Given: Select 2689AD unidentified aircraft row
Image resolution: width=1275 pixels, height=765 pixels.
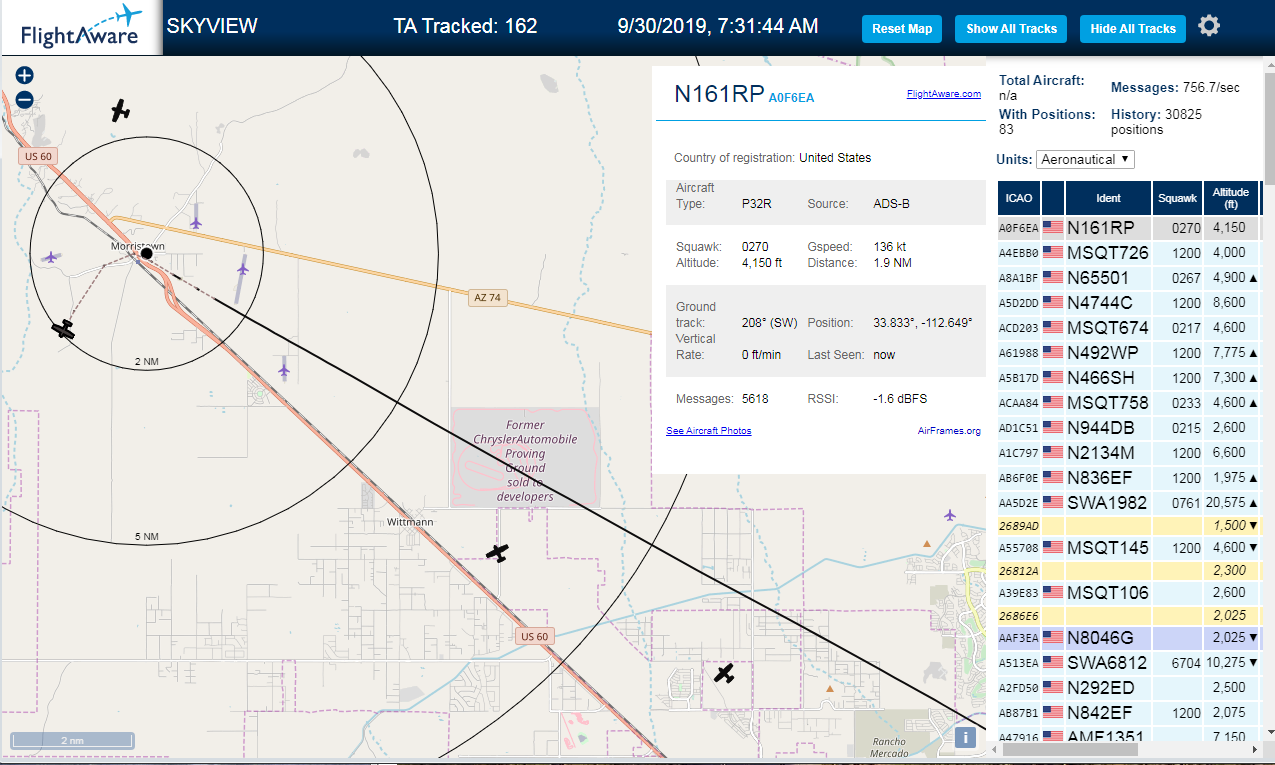Looking at the screenshot, I should [1129, 526].
